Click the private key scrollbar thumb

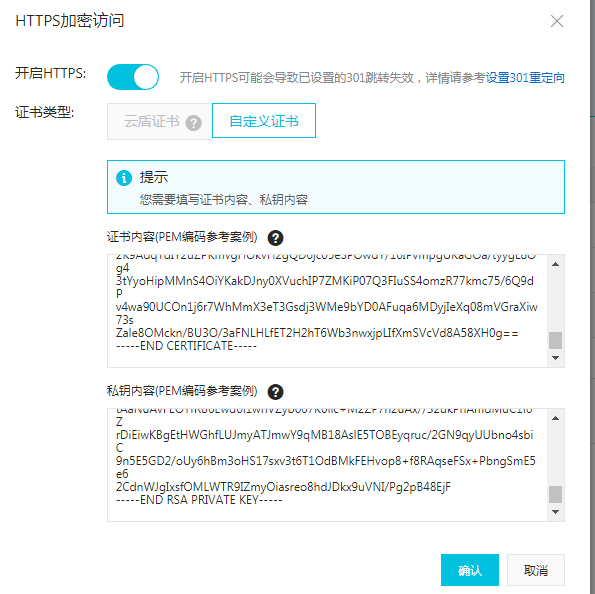point(556,494)
